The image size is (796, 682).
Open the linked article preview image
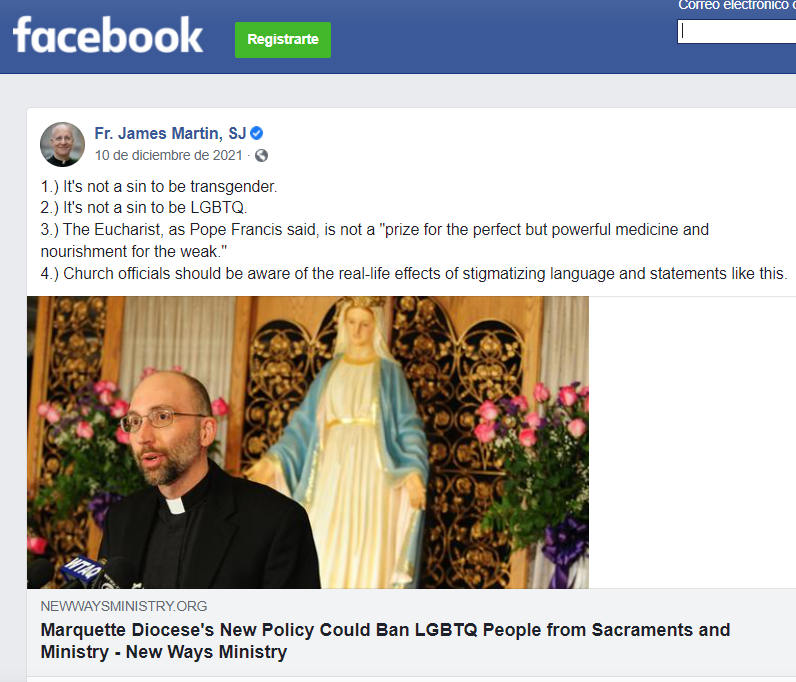308,442
